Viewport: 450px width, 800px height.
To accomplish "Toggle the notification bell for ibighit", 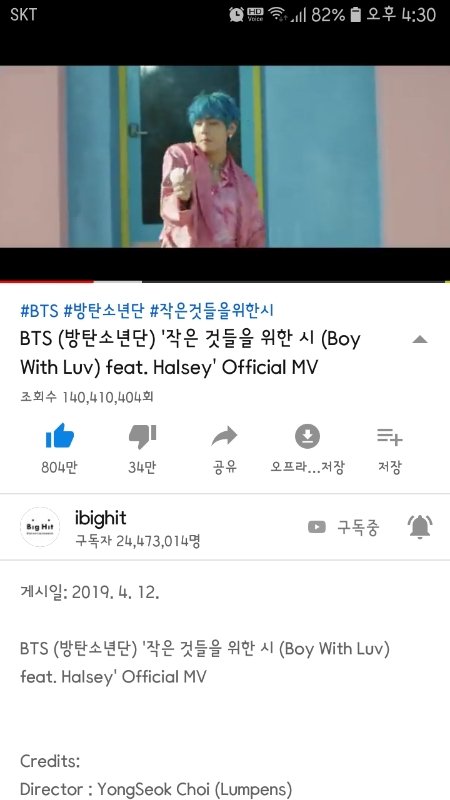I will coord(420,527).
